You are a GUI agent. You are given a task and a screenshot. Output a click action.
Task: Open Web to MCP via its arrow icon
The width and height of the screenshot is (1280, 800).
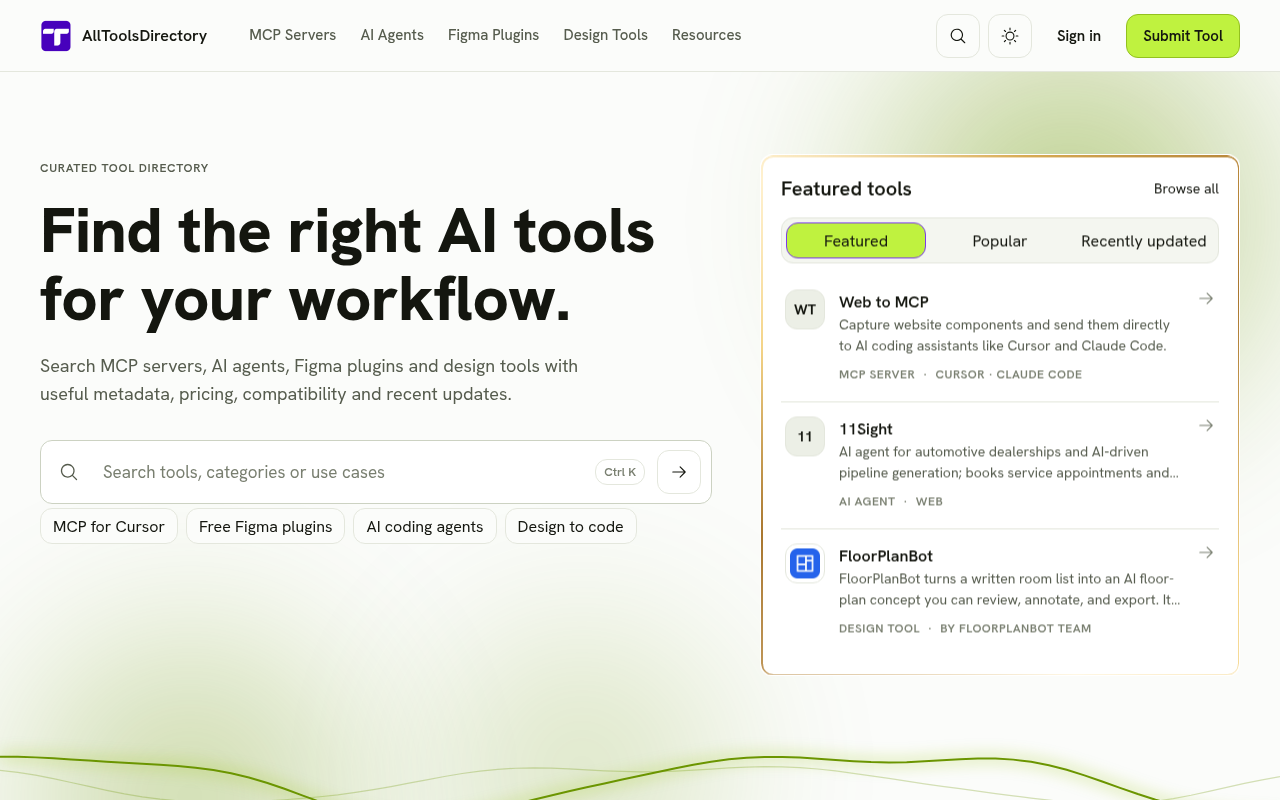coord(1206,299)
